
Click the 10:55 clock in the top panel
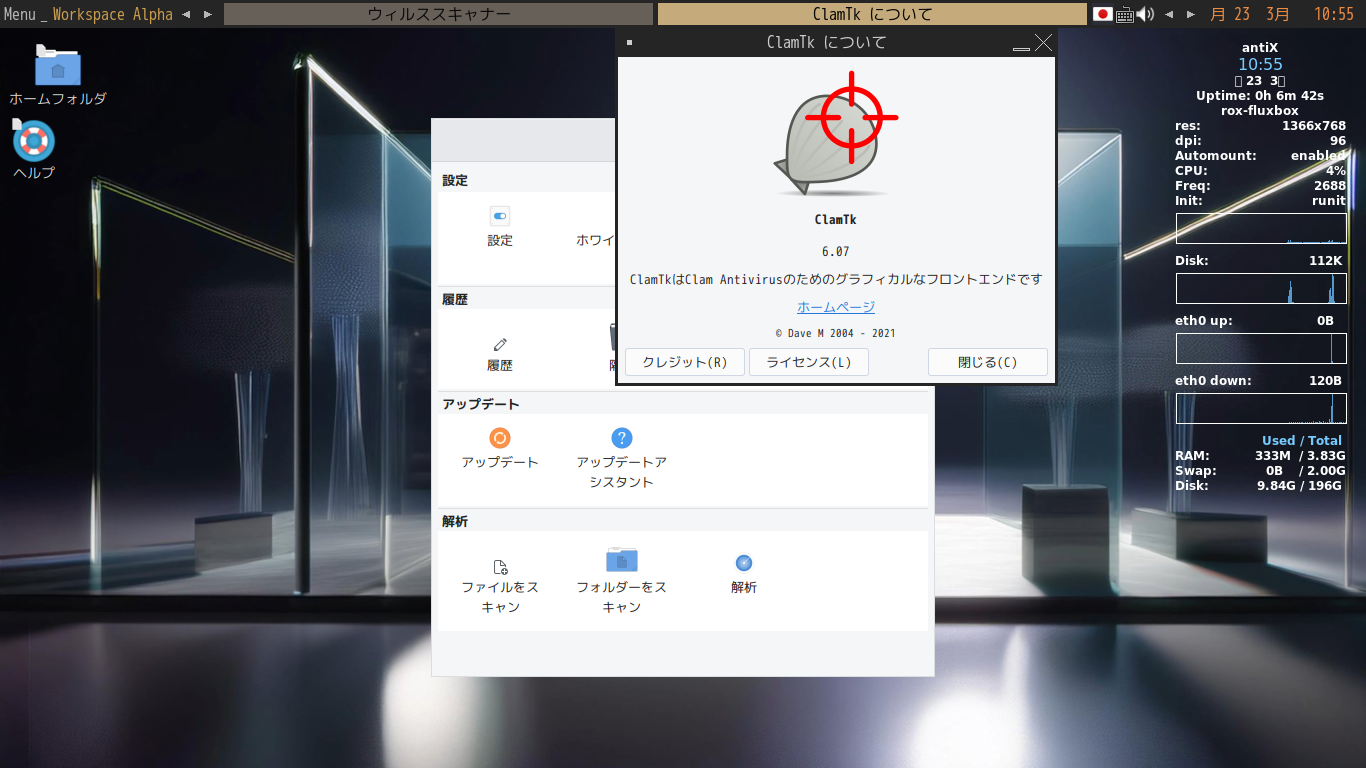[1334, 14]
